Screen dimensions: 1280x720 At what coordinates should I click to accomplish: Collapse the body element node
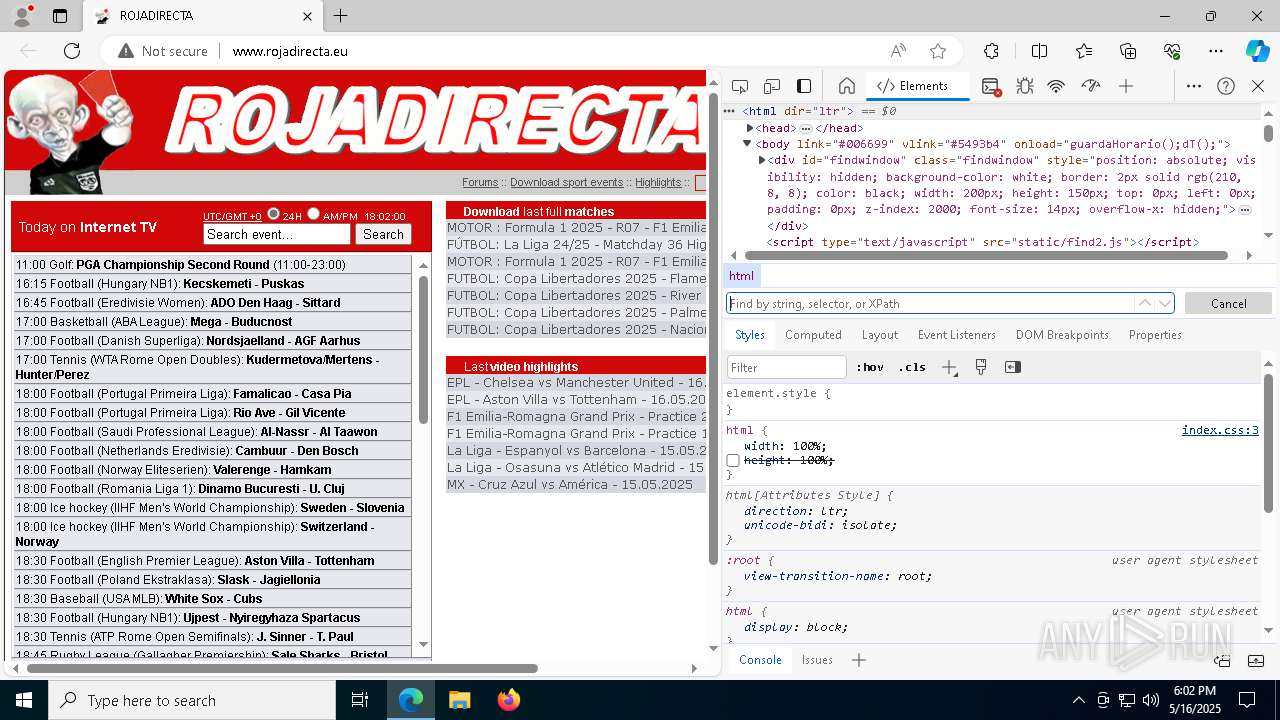pos(746,144)
